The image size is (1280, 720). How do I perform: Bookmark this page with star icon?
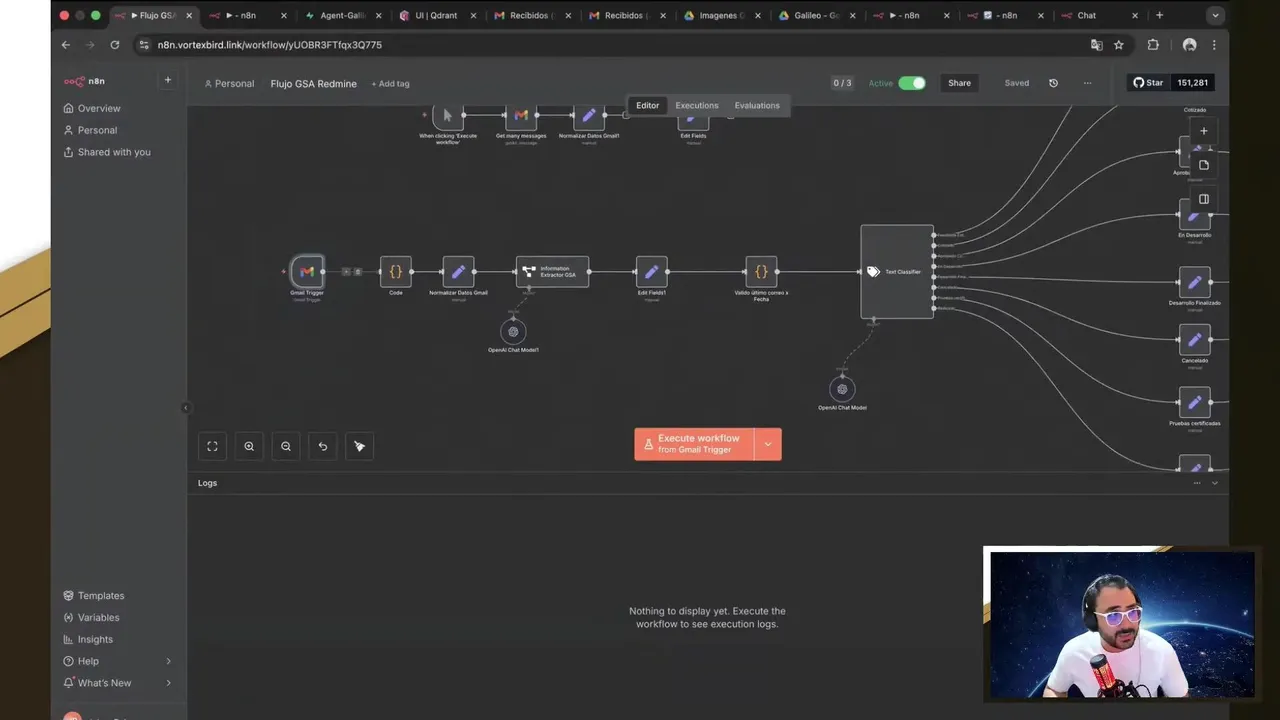(x=1119, y=45)
